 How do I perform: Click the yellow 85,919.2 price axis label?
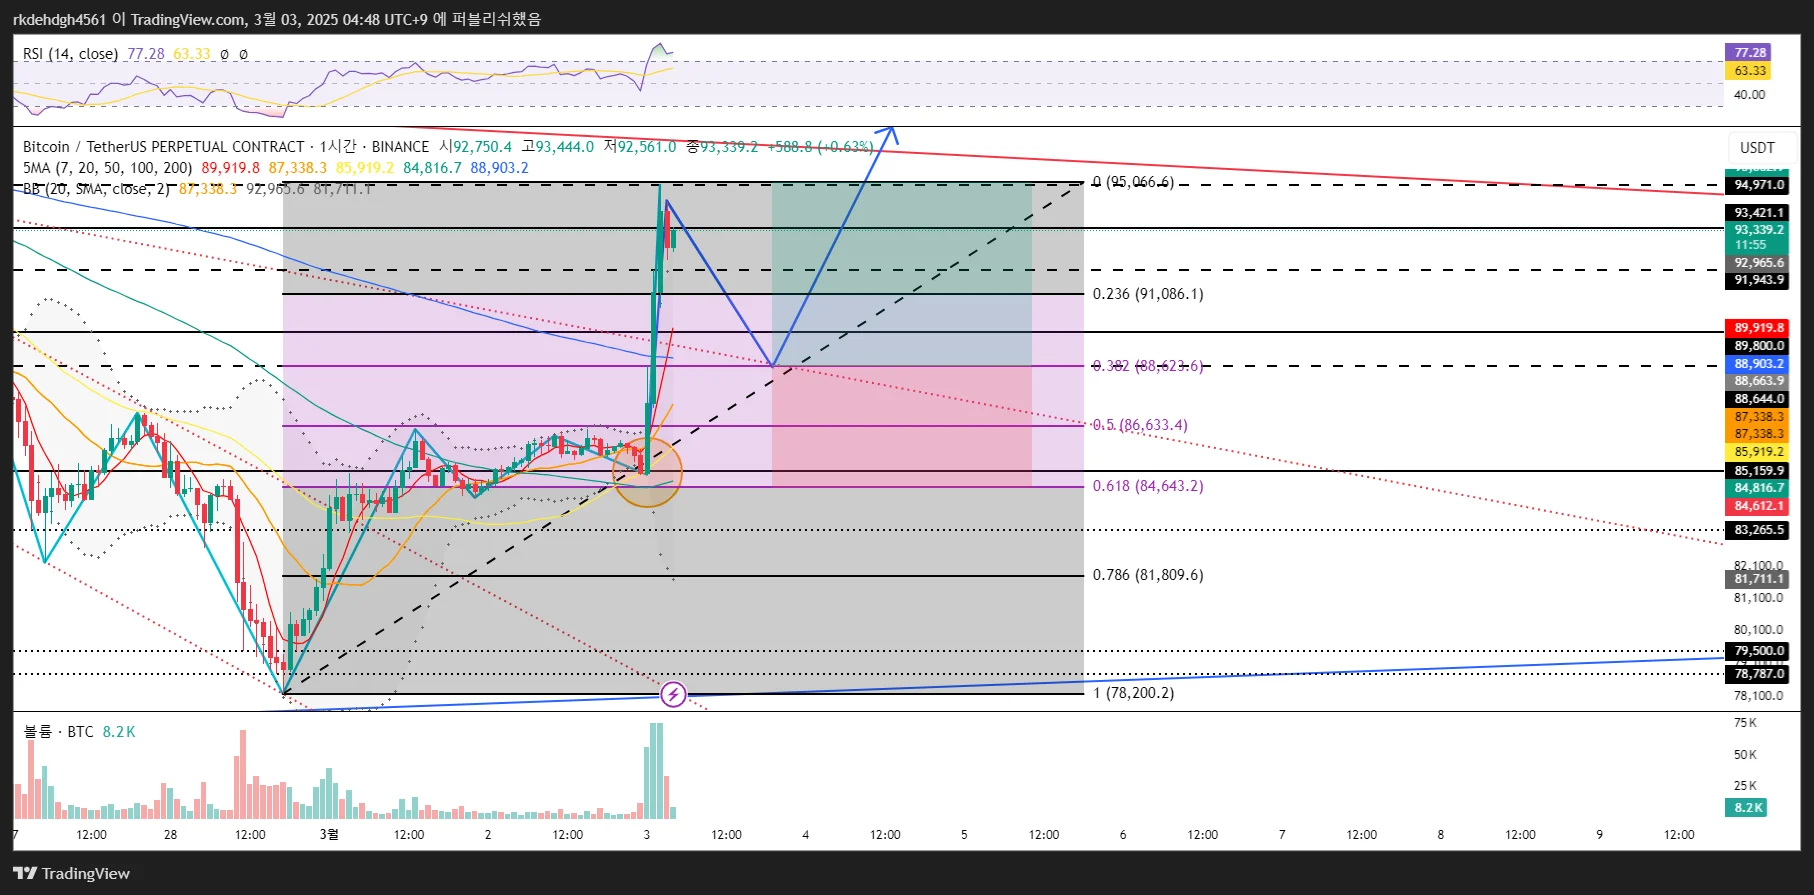coord(1758,452)
